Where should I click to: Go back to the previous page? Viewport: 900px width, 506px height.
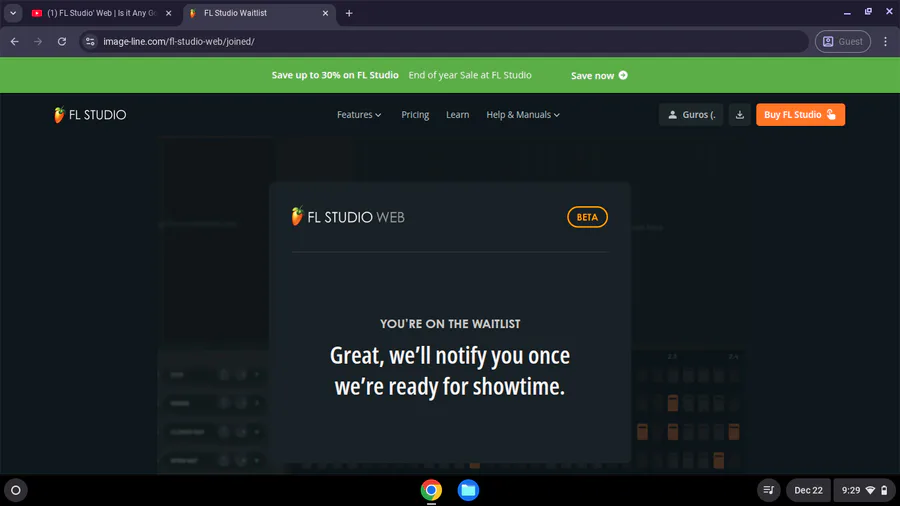point(15,41)
